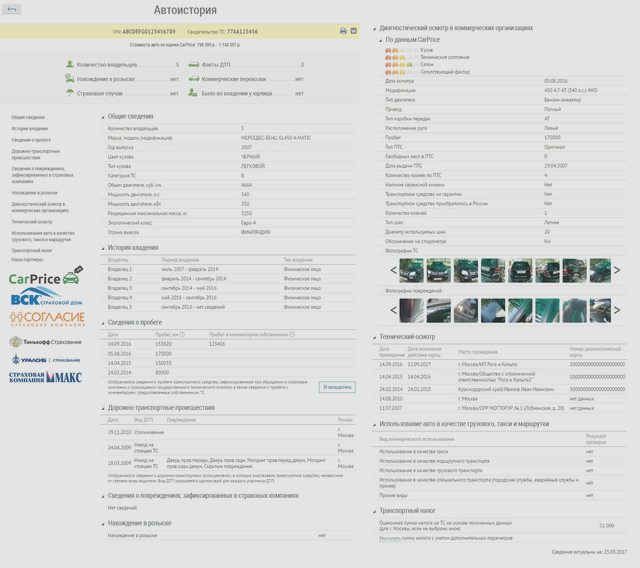Open the first photo in Фотографии повреждений
Screen dimensions: 640x568
point(411,310)
